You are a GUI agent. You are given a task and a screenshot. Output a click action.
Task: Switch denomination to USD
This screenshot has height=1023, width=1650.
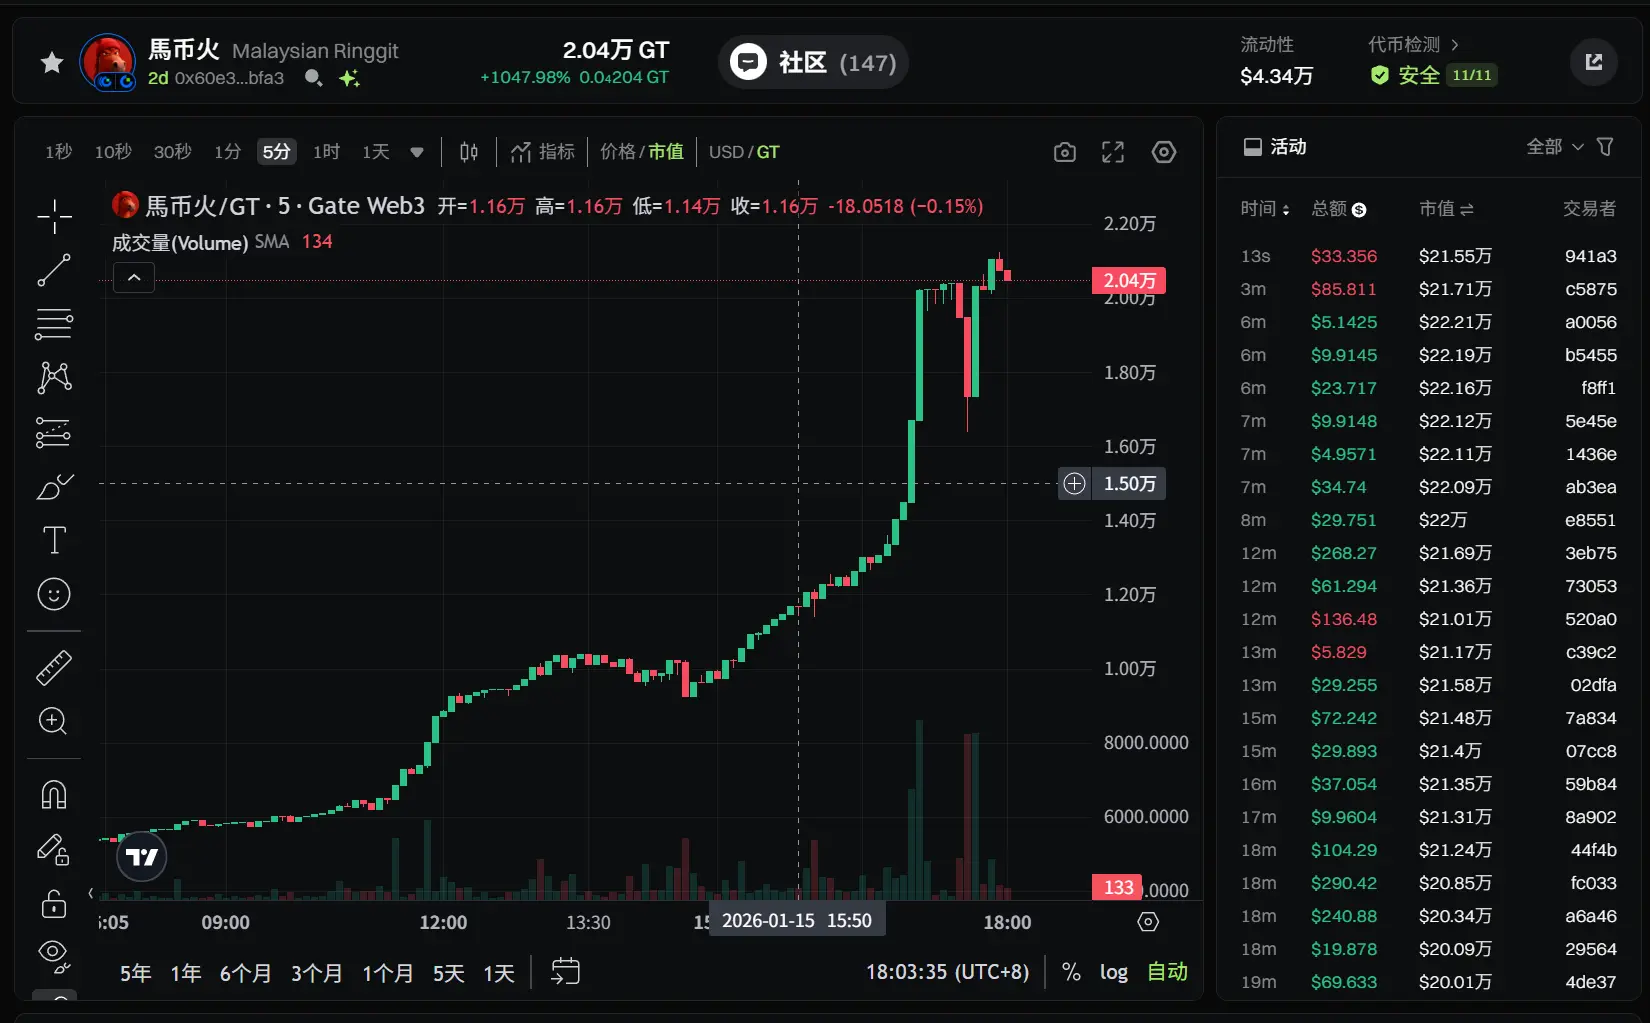[726, 152]
